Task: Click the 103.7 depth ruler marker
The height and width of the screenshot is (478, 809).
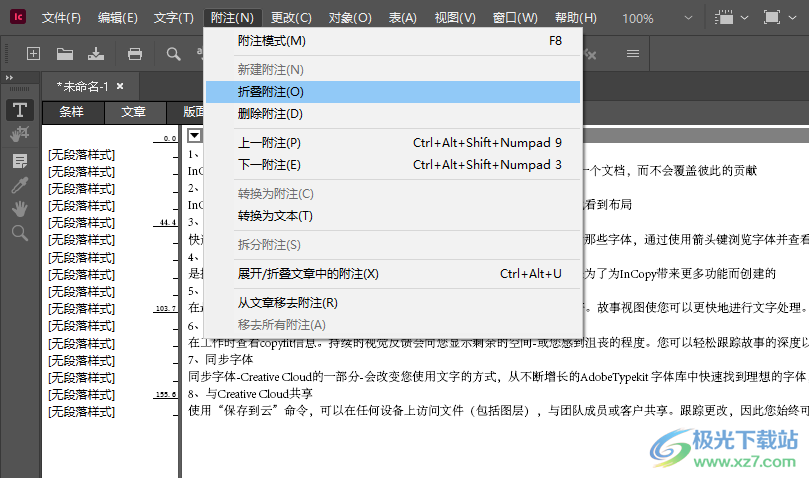Action: [x=166, y=309]
